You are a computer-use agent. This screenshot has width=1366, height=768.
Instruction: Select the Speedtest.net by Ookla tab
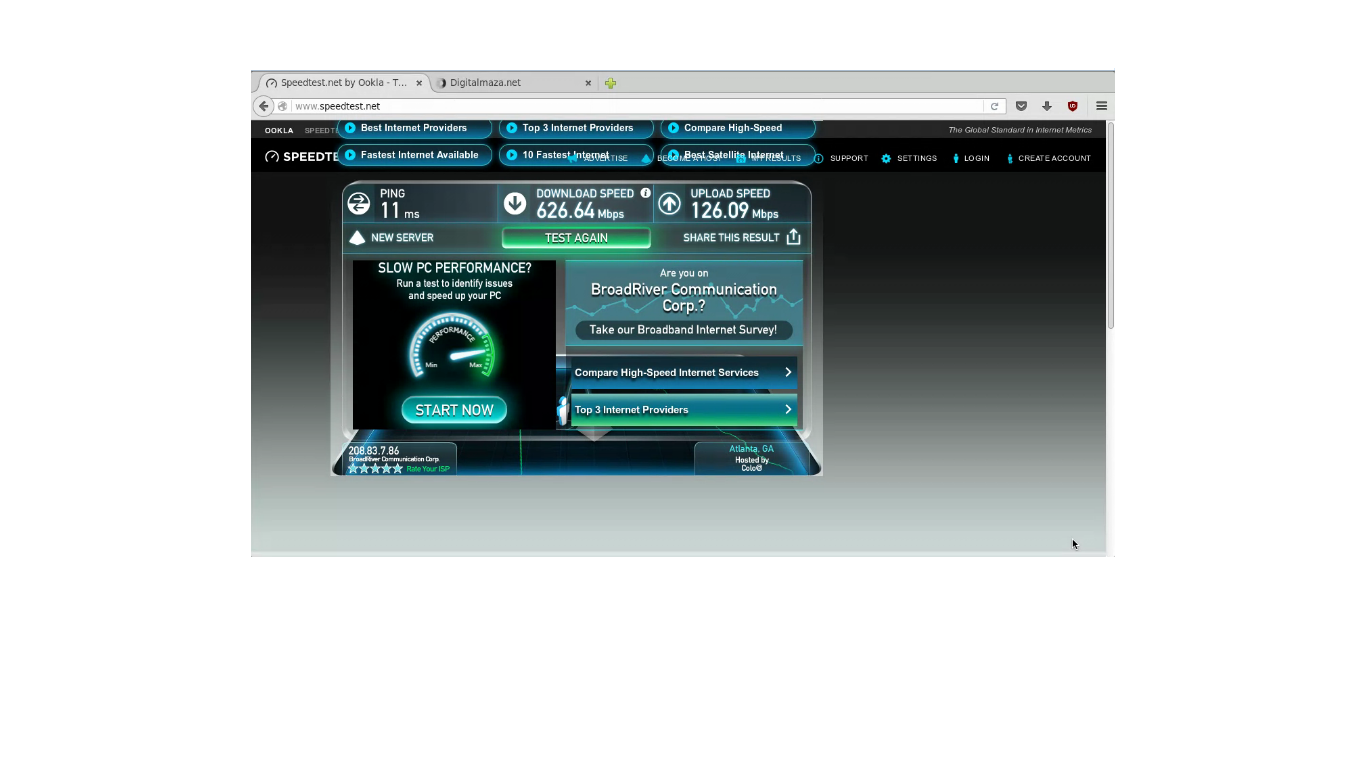click(345, 83)
